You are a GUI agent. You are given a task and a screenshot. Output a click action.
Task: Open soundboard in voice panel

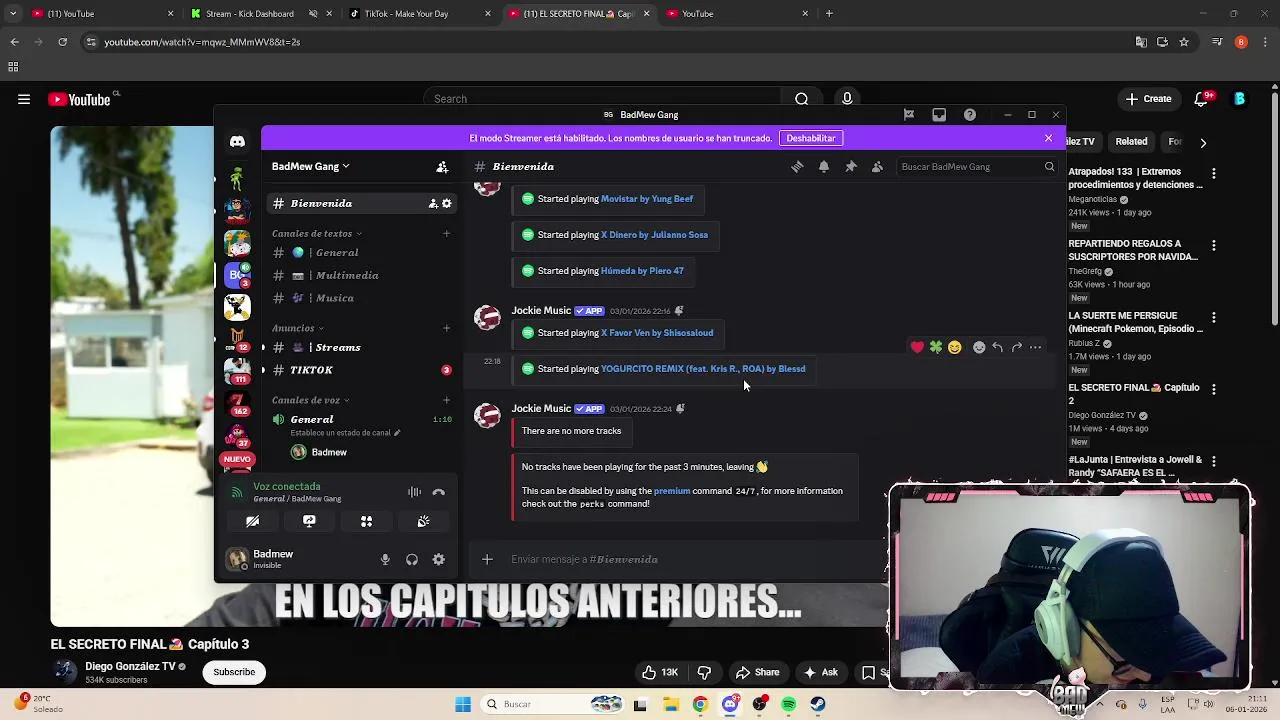(423, 521)
